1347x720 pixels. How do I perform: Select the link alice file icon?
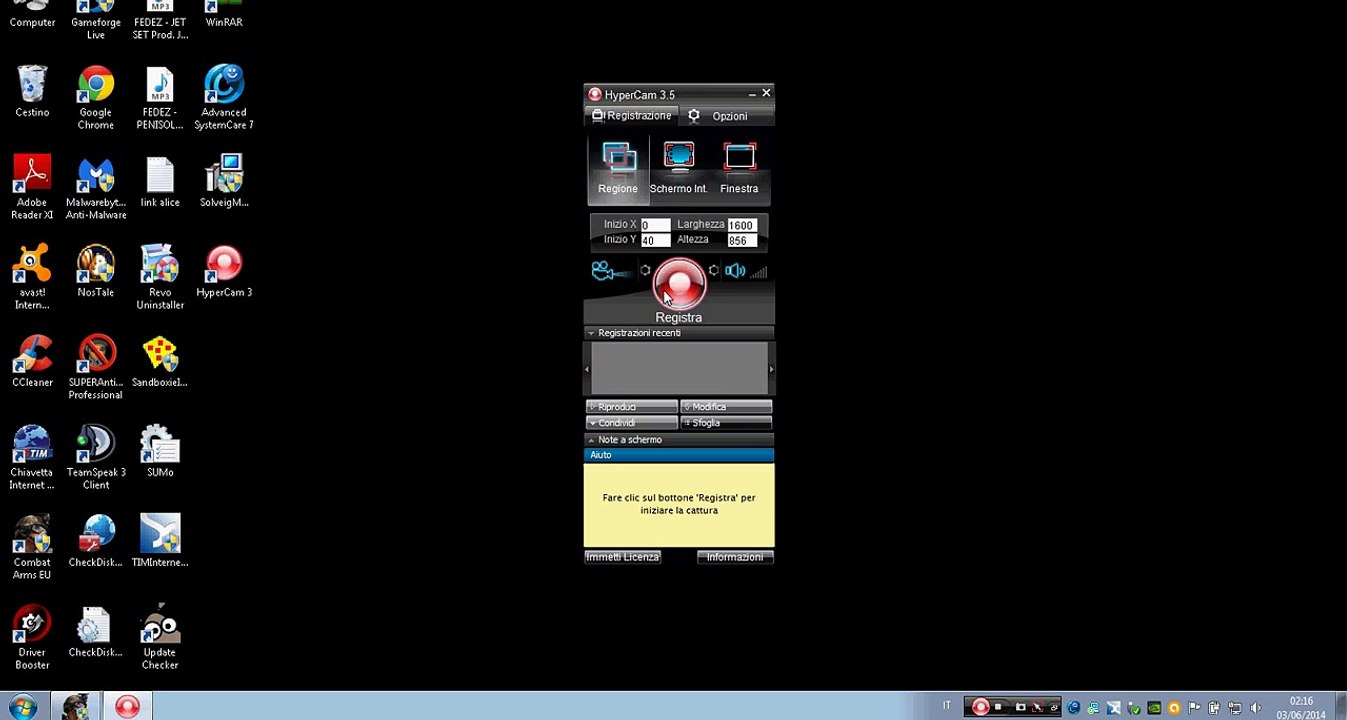tap(160, 182)
